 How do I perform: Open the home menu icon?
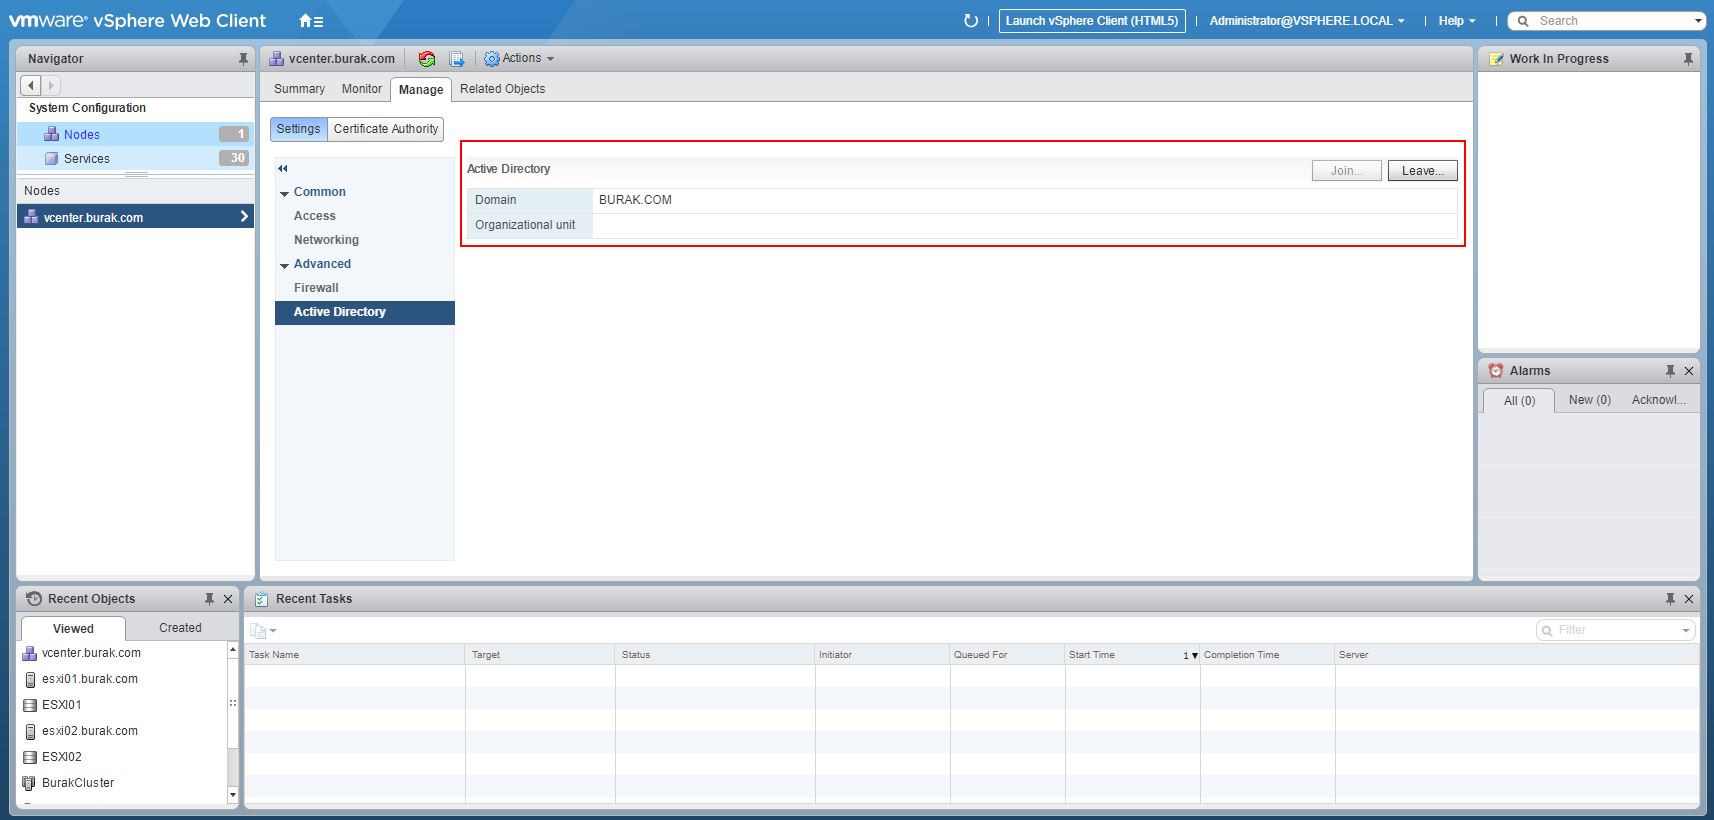pyautogui.click(x=311, y=20)
